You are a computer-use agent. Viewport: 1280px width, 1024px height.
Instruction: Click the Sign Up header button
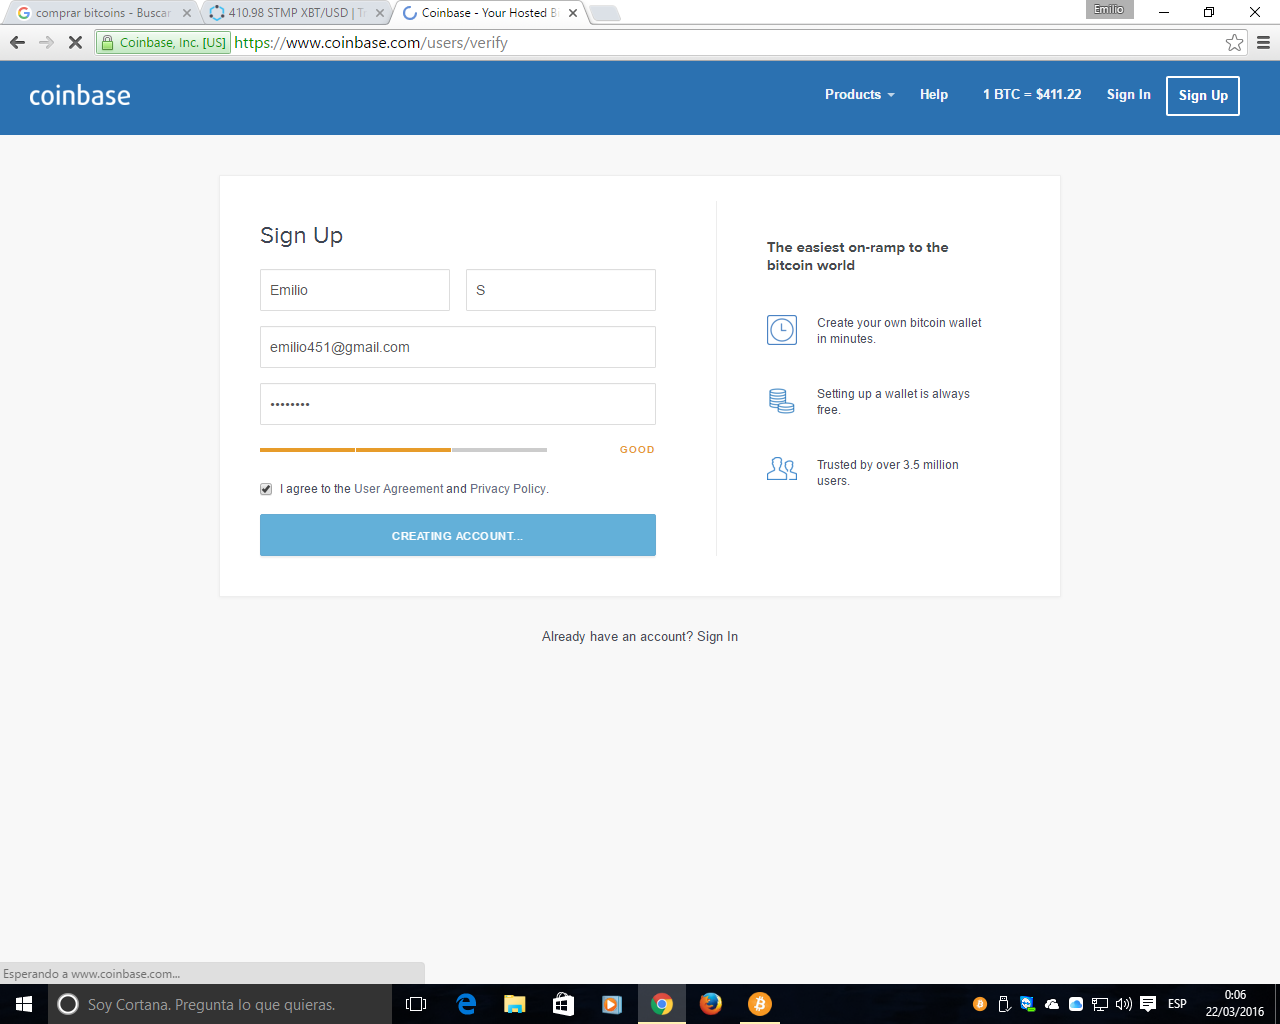click(x=1203, y=96)
